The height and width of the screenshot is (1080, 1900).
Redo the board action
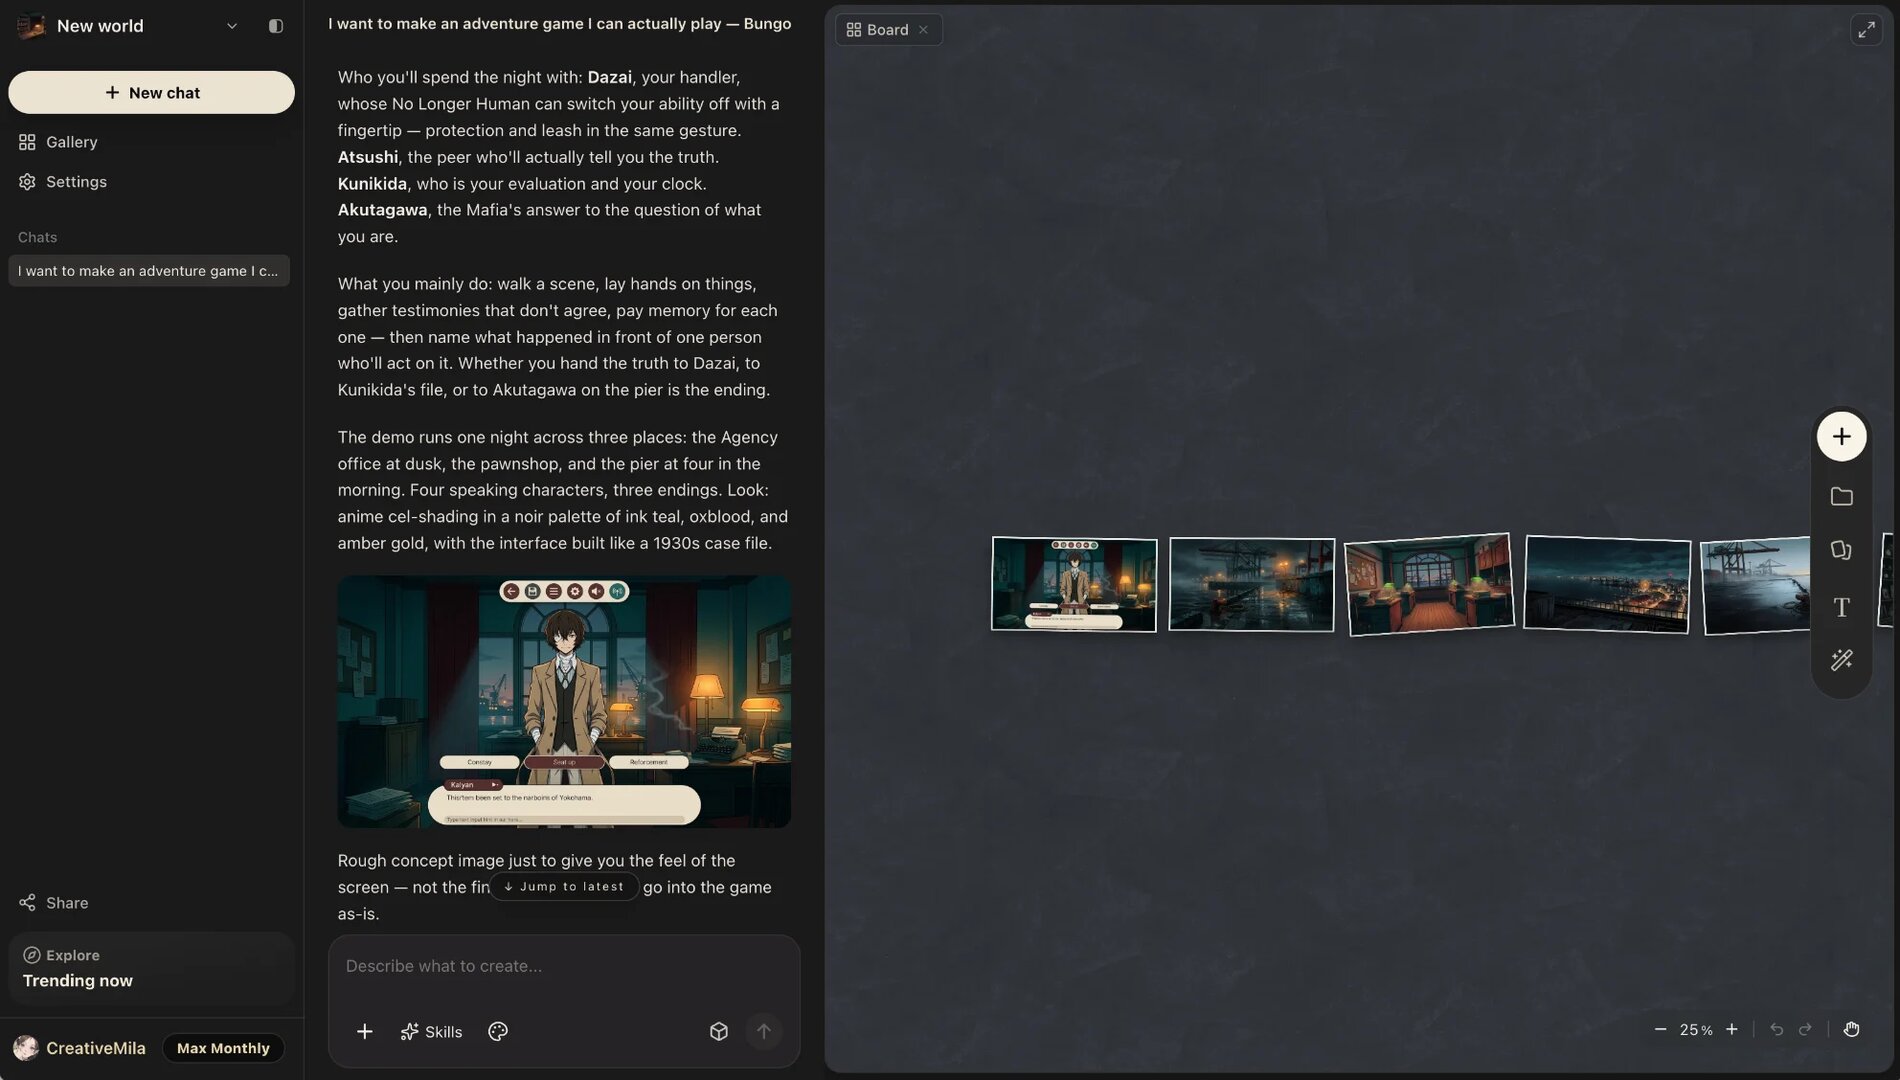pos(1805,1029)
